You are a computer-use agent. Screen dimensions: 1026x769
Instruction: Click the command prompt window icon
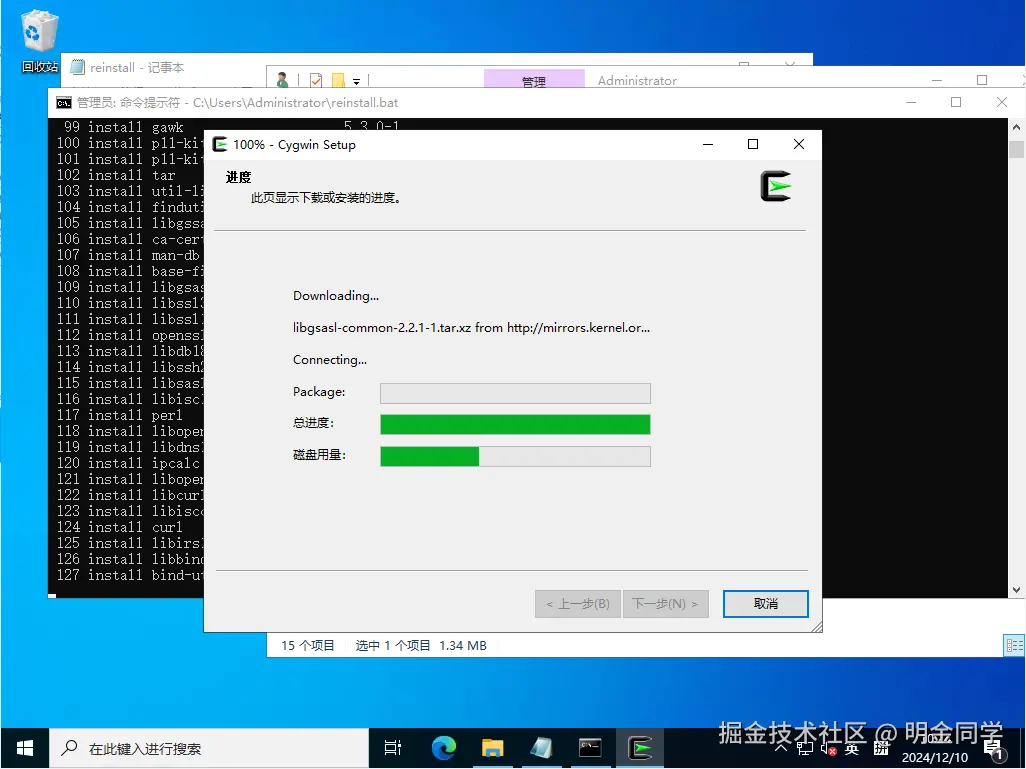pyautogui.click(x=63, y=103)
